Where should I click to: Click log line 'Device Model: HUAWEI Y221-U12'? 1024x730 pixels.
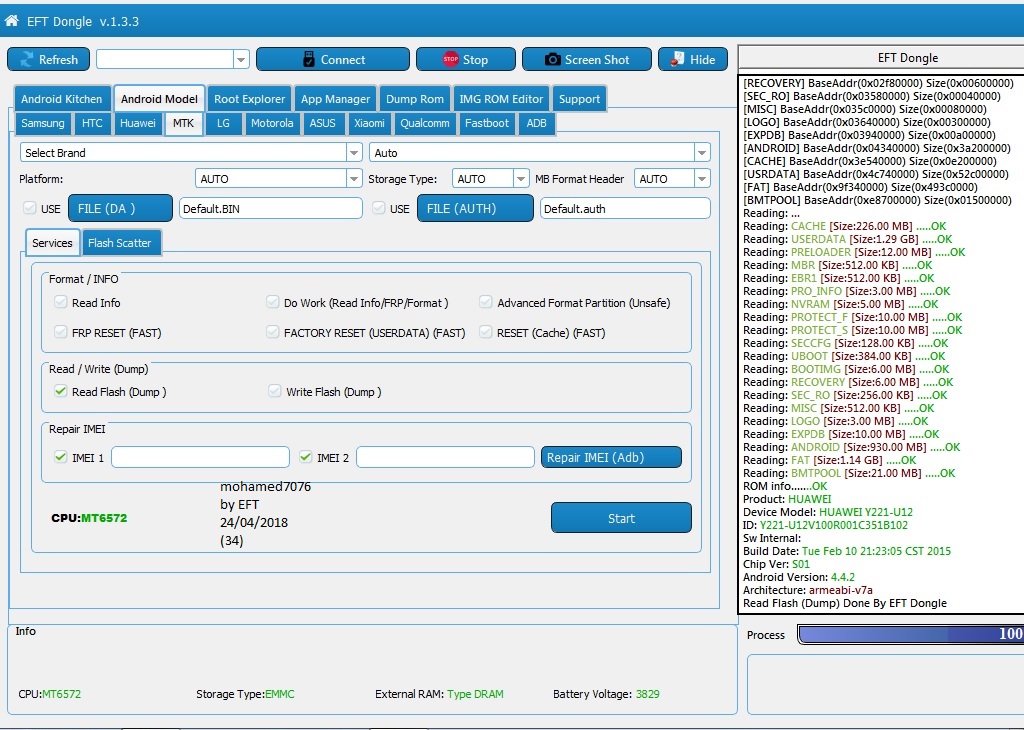(x=827, y=512)
